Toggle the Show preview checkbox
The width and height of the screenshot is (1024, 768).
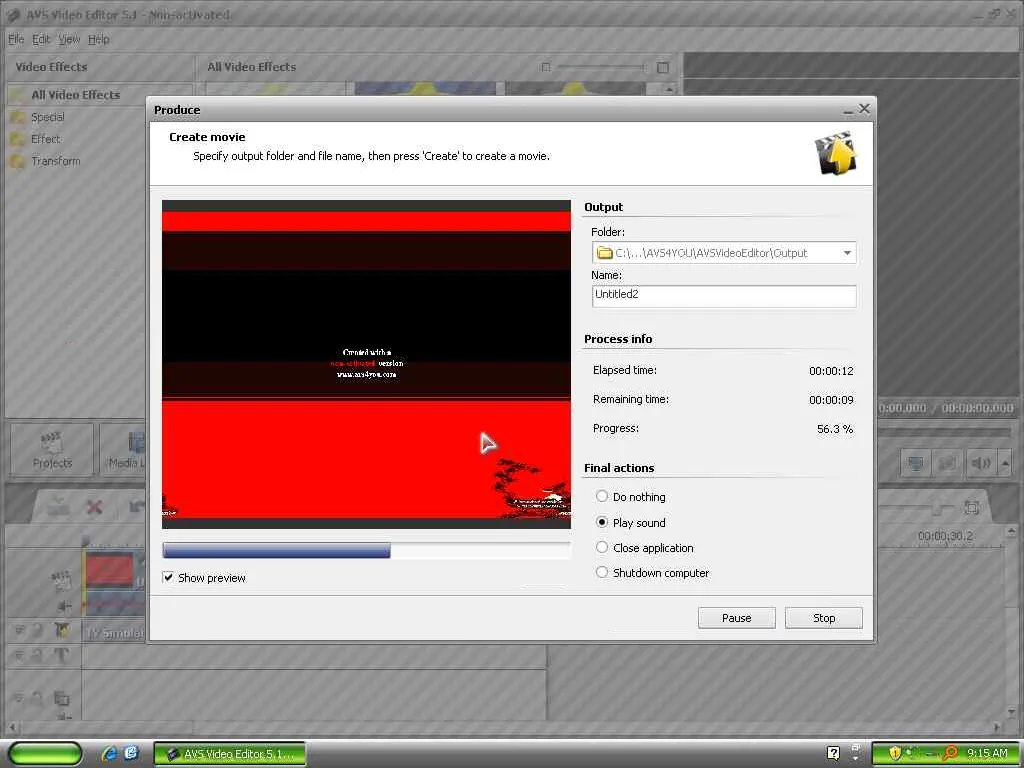pyautogui.click(x=168, y=577)
